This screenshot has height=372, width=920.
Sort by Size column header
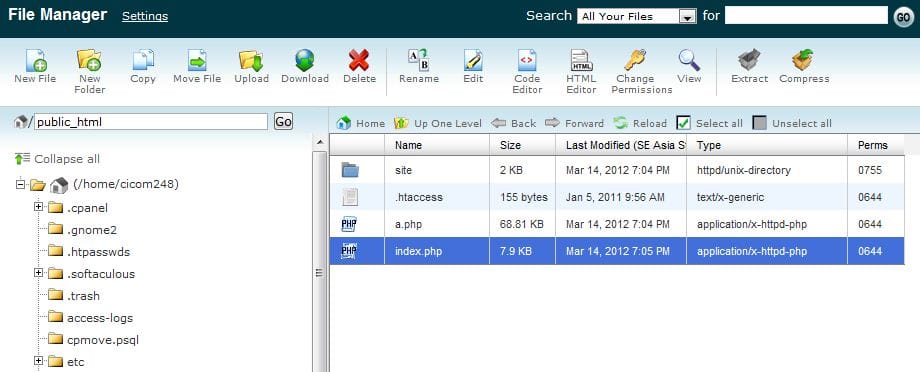(x=522, y=145)
